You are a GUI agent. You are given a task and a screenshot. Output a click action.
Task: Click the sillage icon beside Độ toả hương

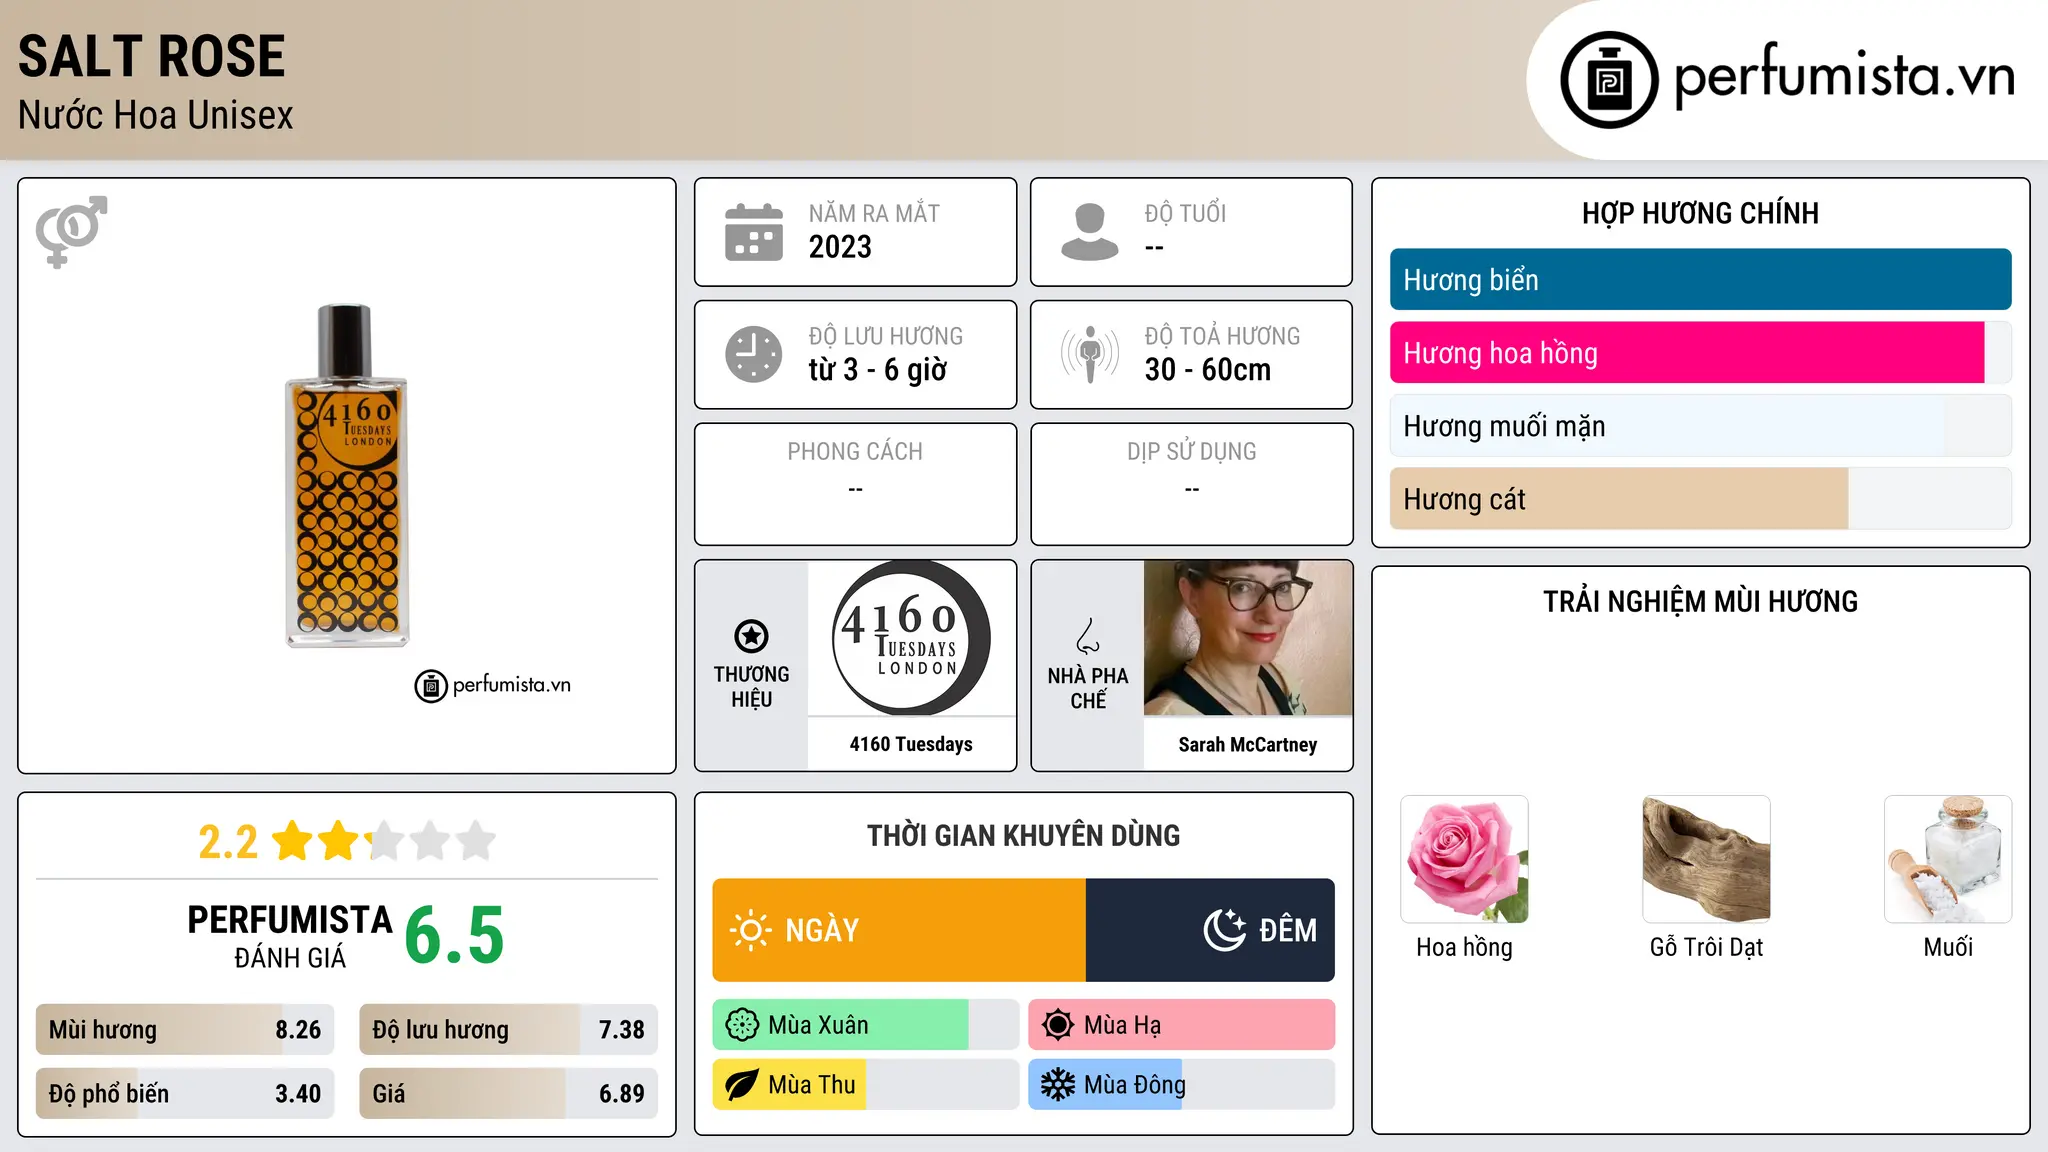pyautogui.click(x=1090, y=354)
